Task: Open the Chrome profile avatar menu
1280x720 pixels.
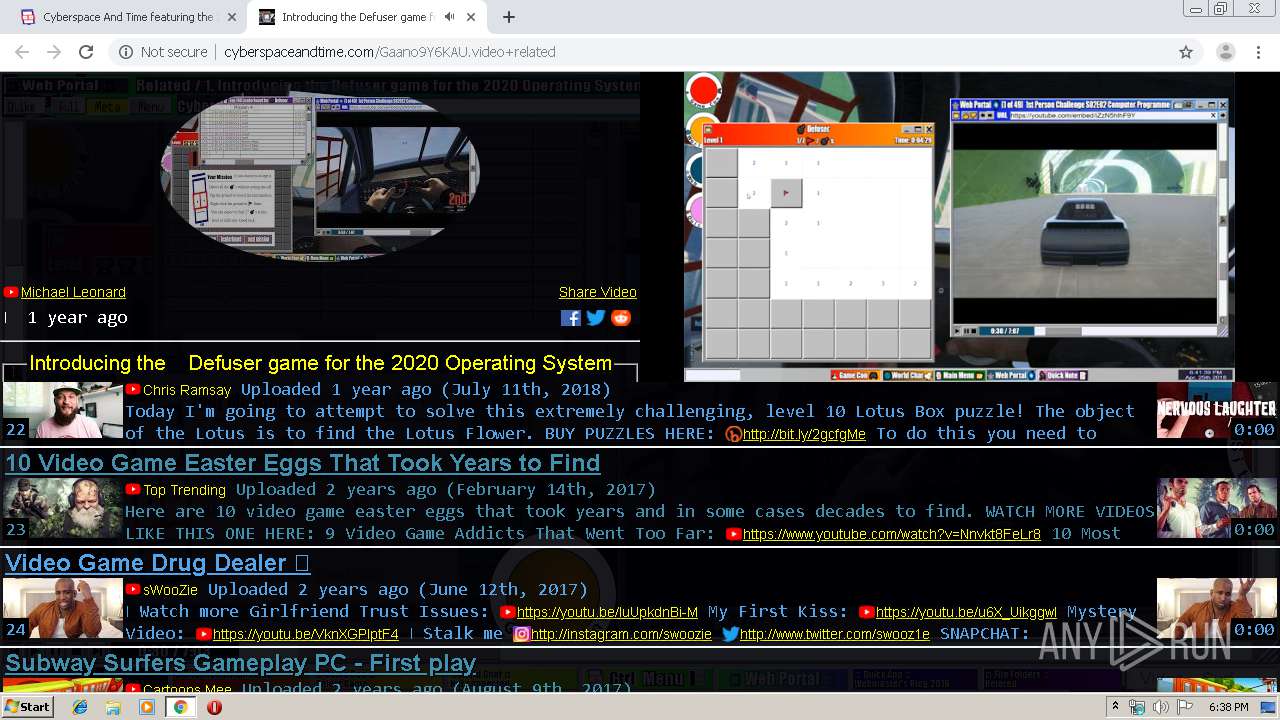Action: click(1225, 52)
